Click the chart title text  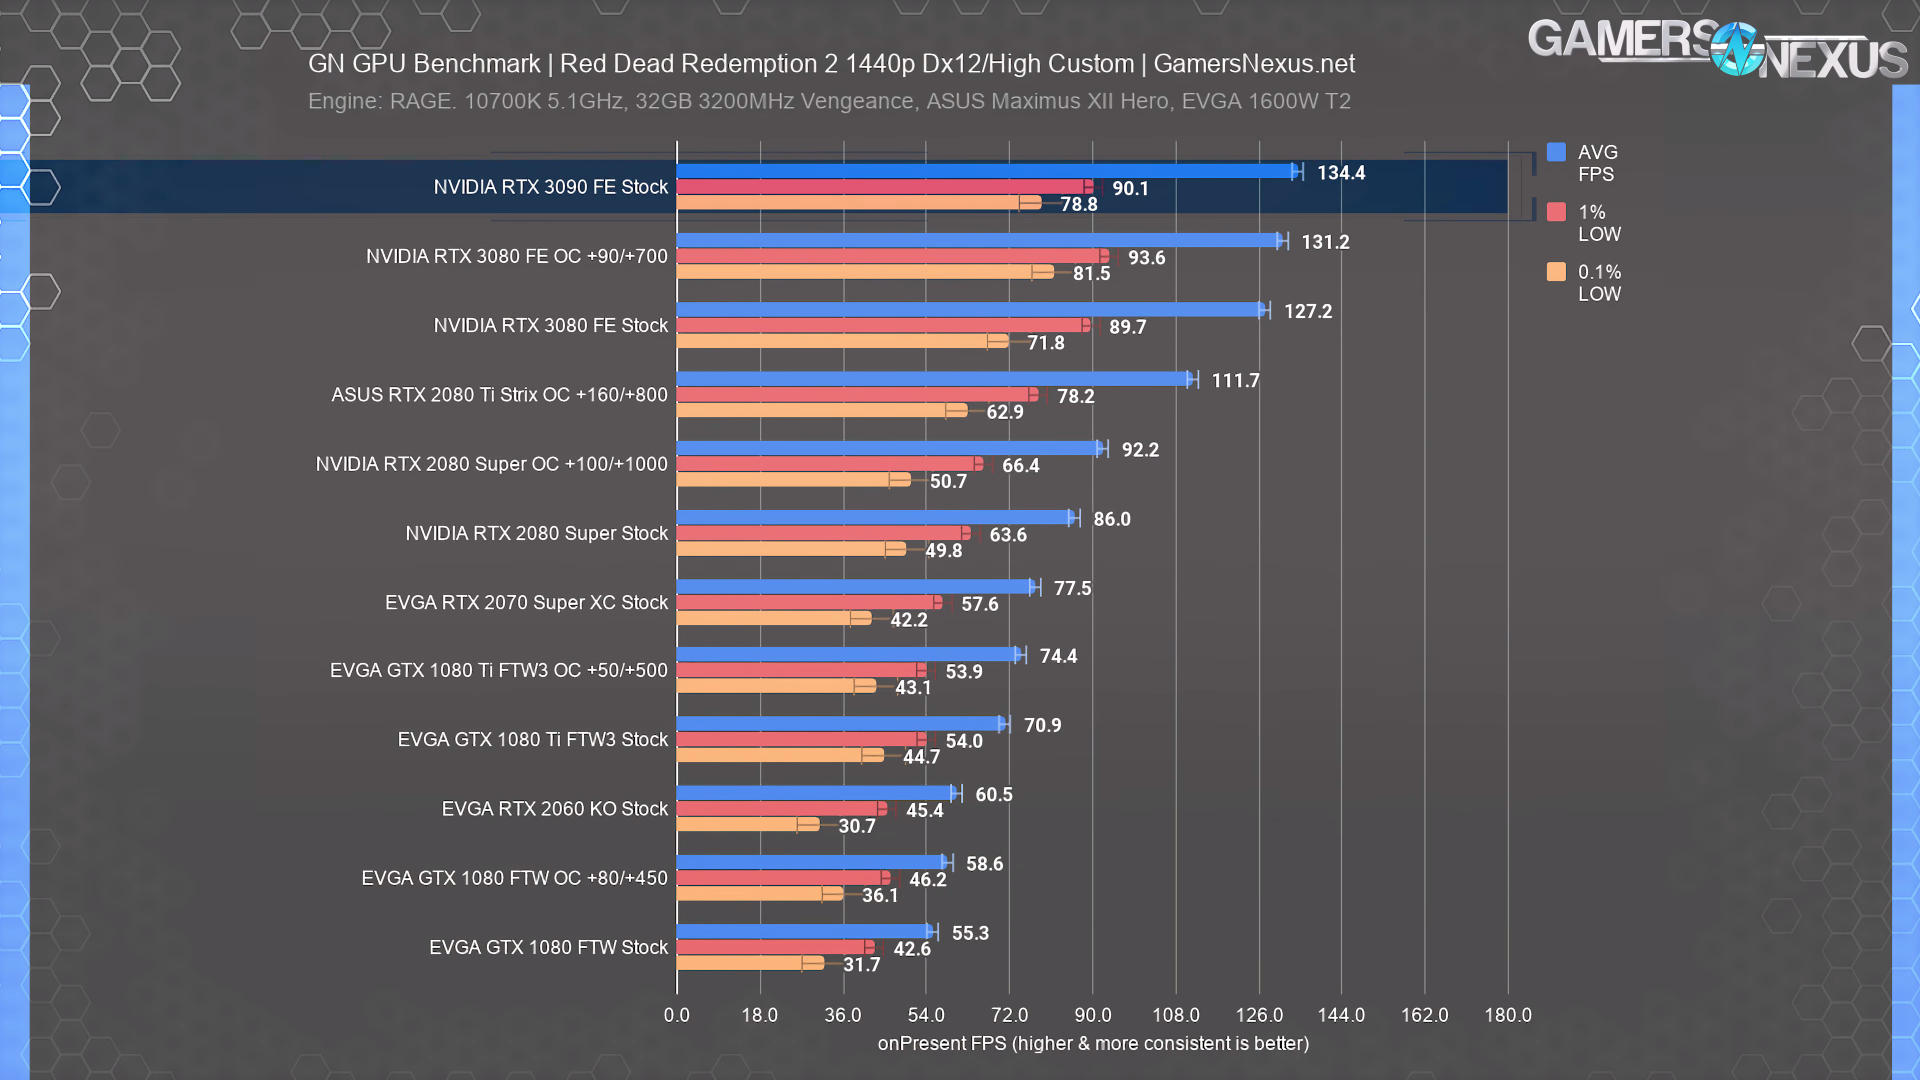tap(831, 64)
